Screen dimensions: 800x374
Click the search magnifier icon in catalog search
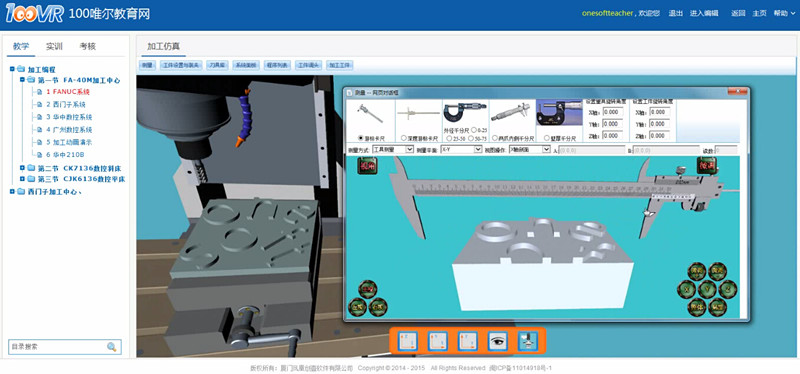[111, 347]
